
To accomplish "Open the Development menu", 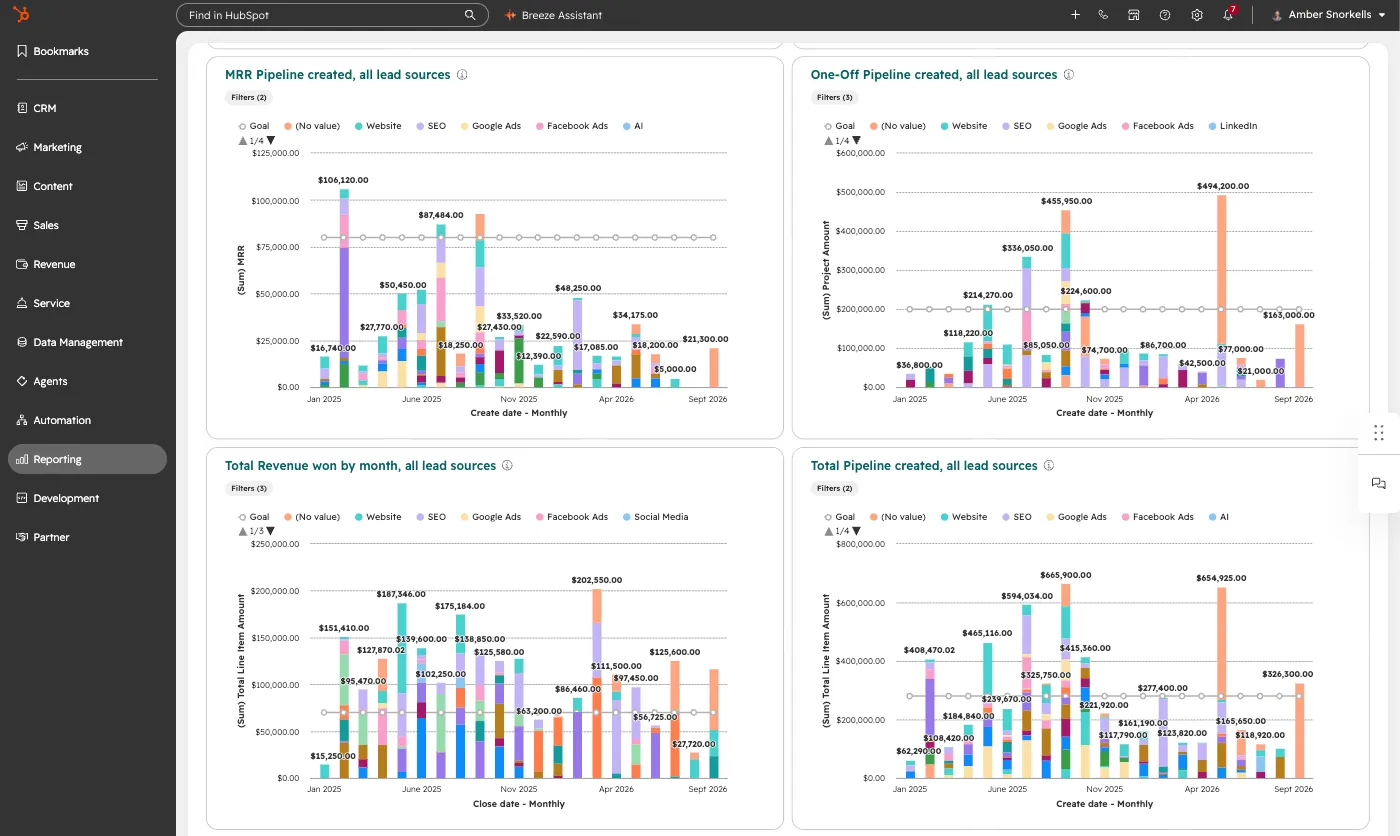I will (x=58, y=498).
